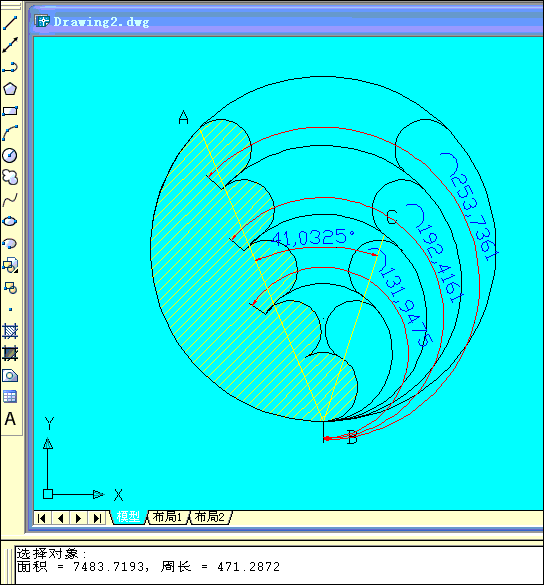The width and height of the screenshot is (544, 585).
Task: Select the Circle tool
Action: [x=10, y=155]
